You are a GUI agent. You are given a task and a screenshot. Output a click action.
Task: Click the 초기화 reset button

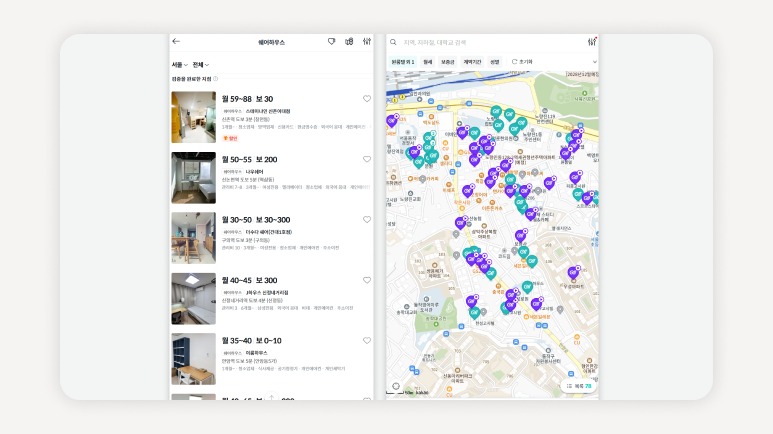[522, 62]
